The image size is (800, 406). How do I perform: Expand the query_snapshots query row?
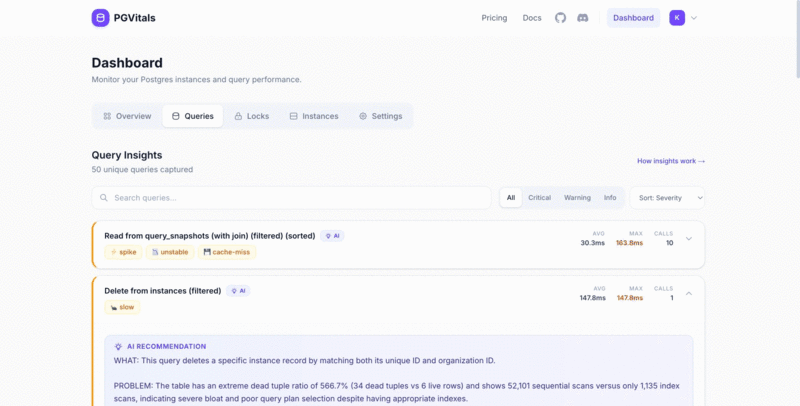688,239
